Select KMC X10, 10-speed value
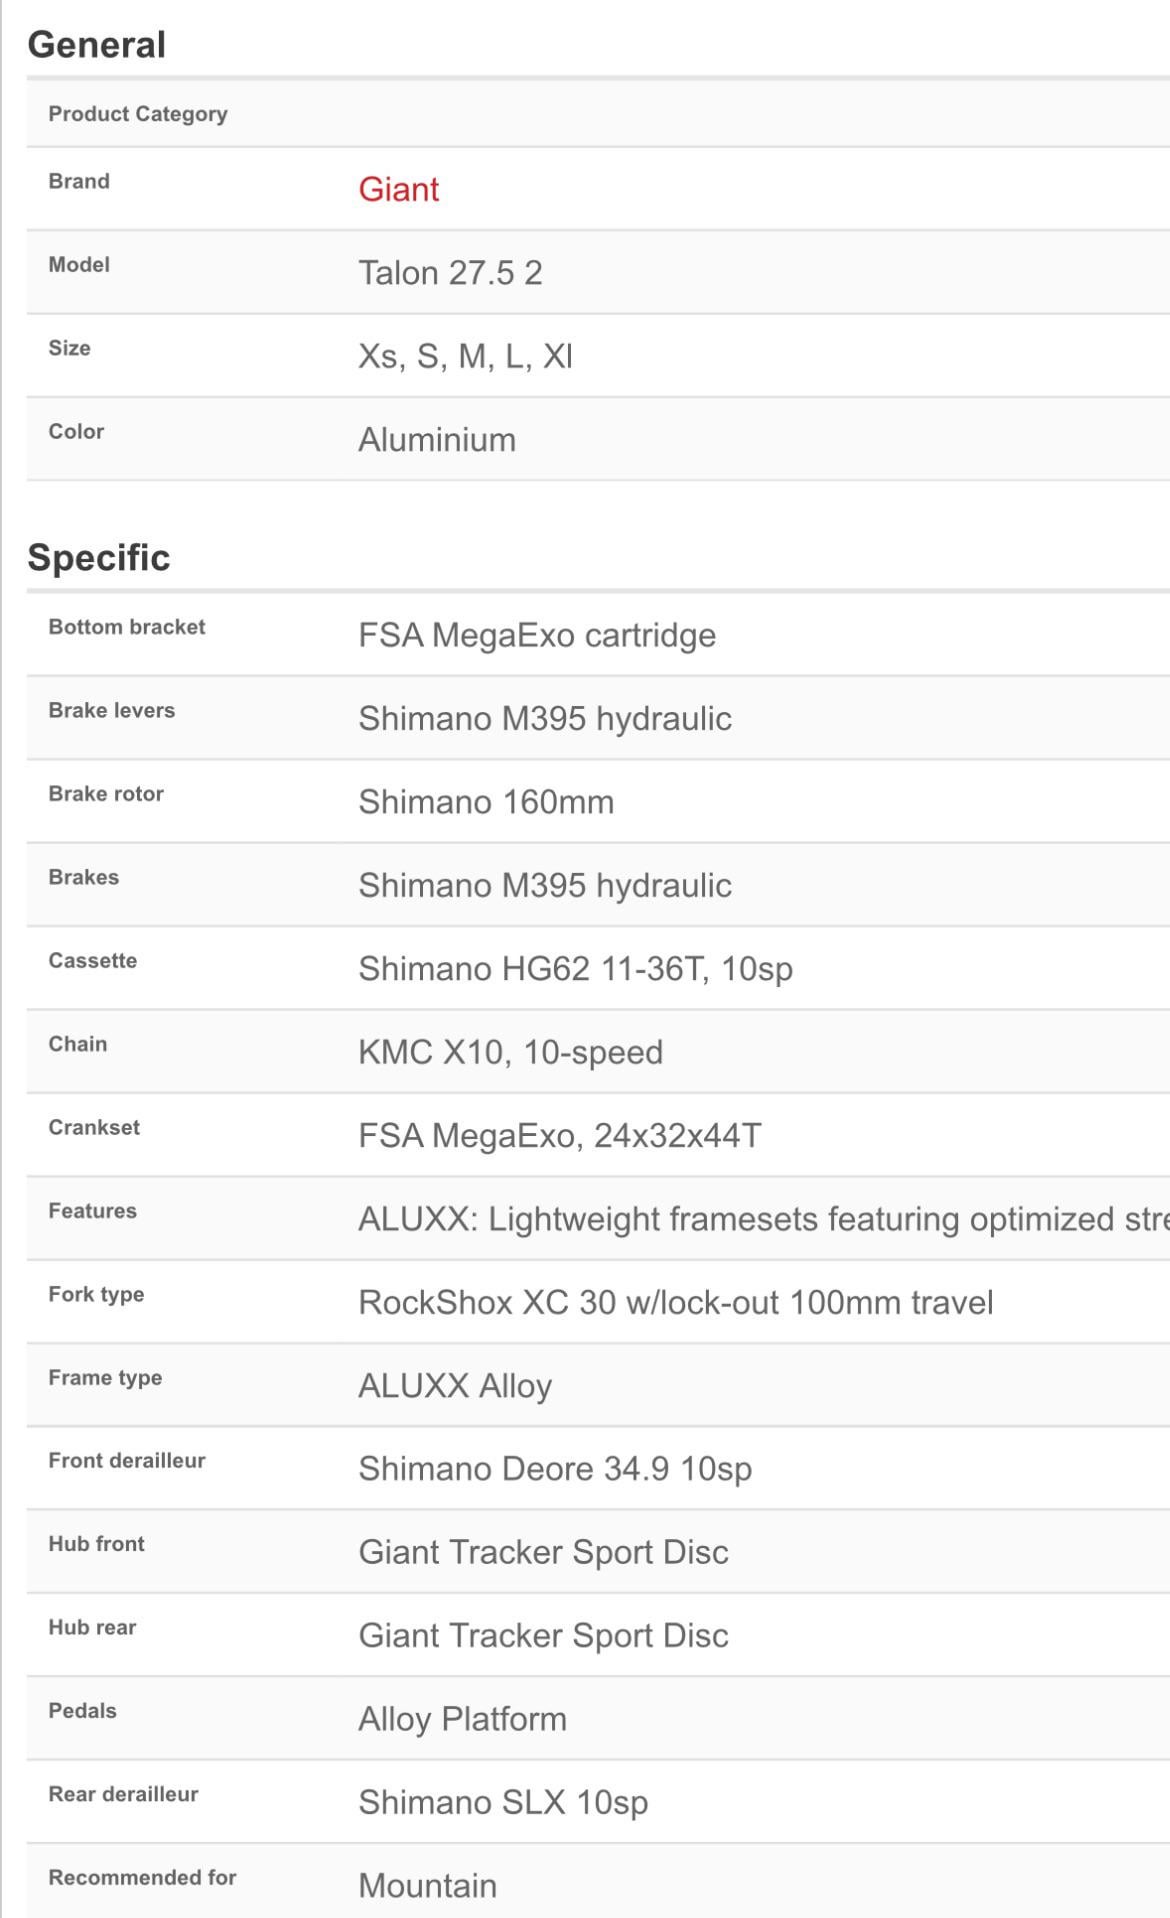Screen dimensions: 1170x1918 tap(510, 1052)
